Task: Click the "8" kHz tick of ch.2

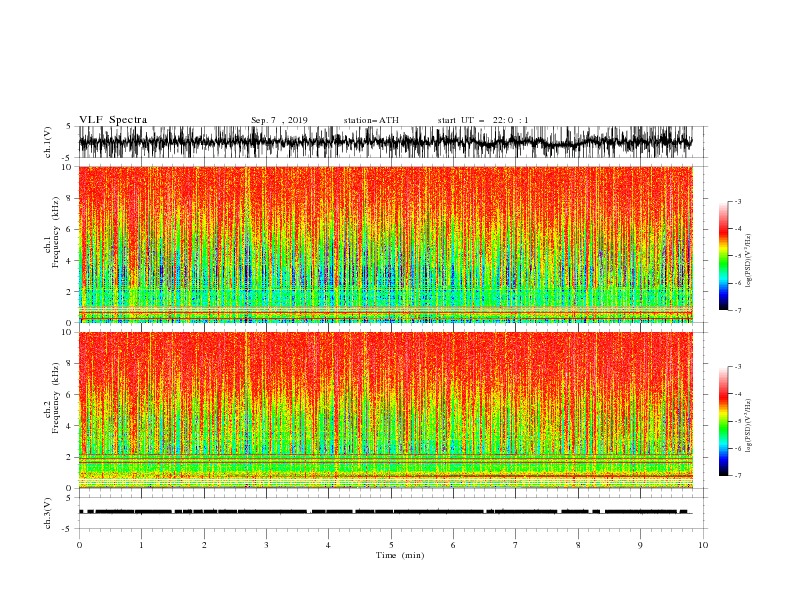Action: [x=70, y=364]
